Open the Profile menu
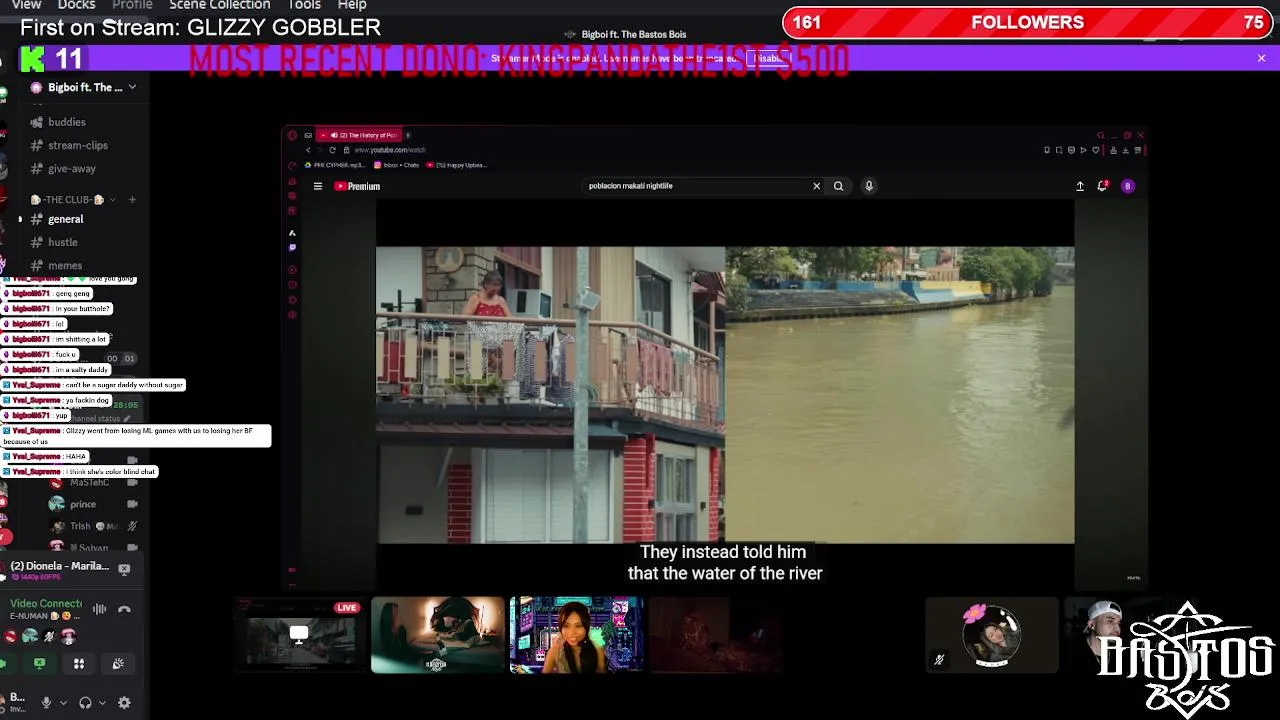This screenshot has width=1280, height=720. [x=132, y=5]
